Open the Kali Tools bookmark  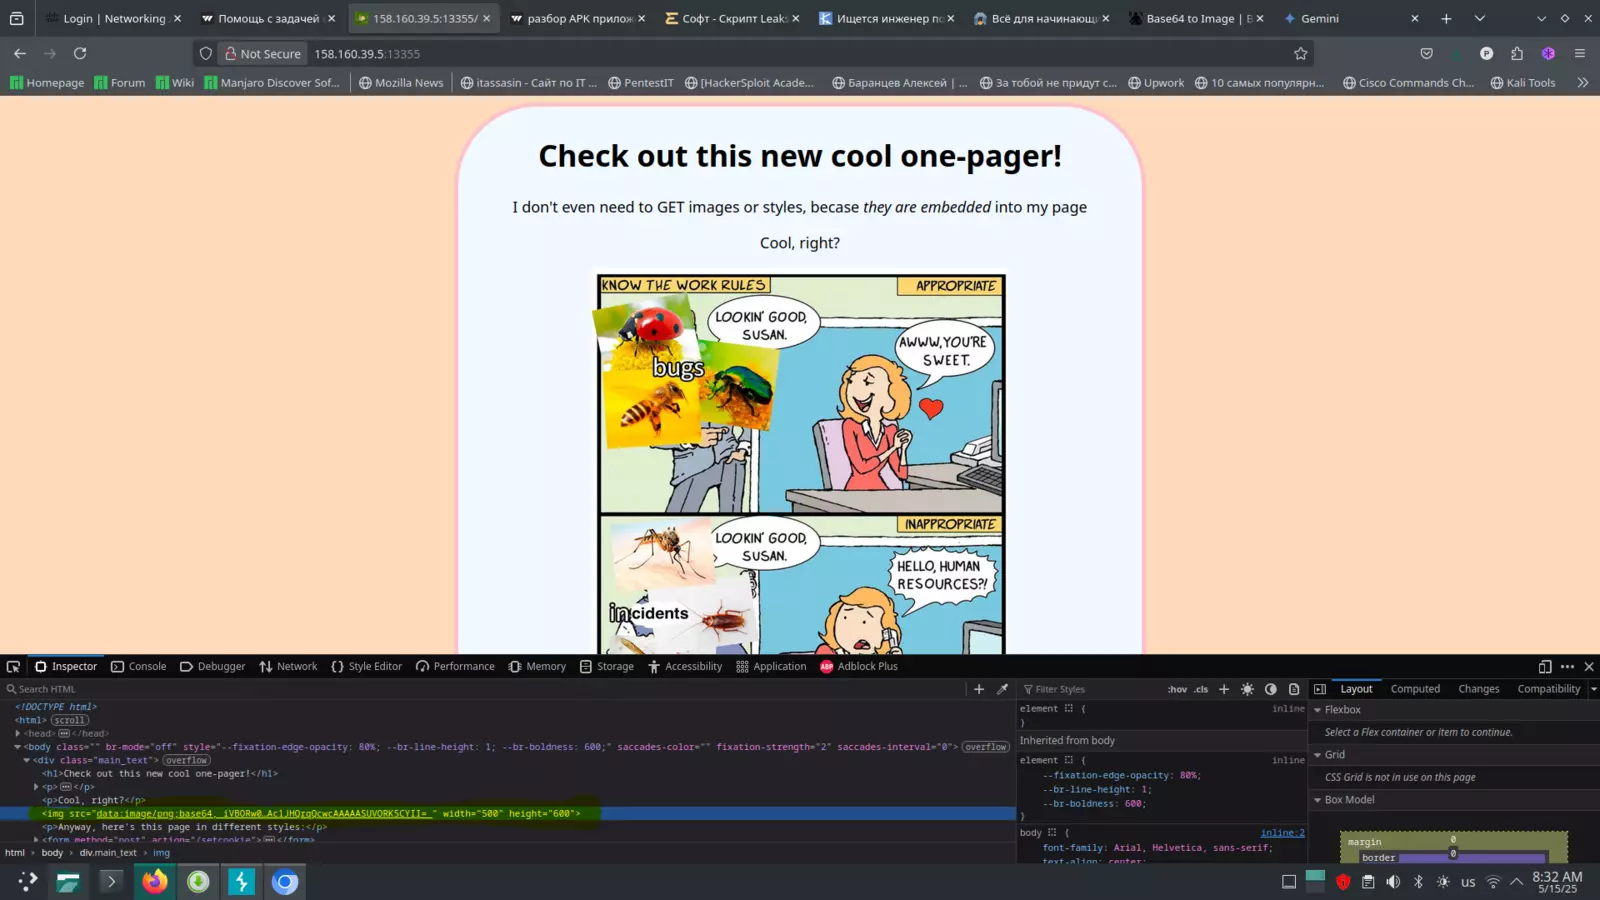pyautogui.click(x=1522, y=83)
